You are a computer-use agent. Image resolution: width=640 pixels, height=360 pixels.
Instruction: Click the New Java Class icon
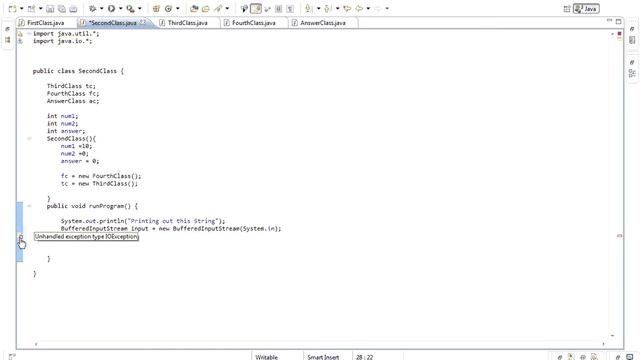(168, 9)
